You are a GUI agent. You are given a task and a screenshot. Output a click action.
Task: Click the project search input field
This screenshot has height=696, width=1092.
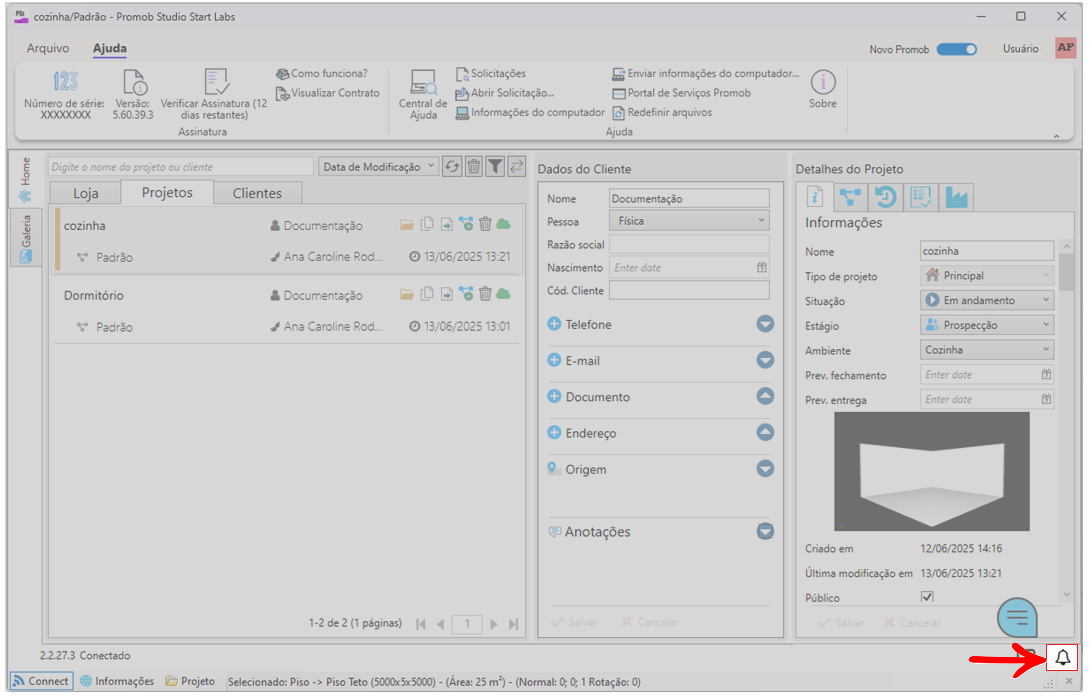click(x=181, y=167)
